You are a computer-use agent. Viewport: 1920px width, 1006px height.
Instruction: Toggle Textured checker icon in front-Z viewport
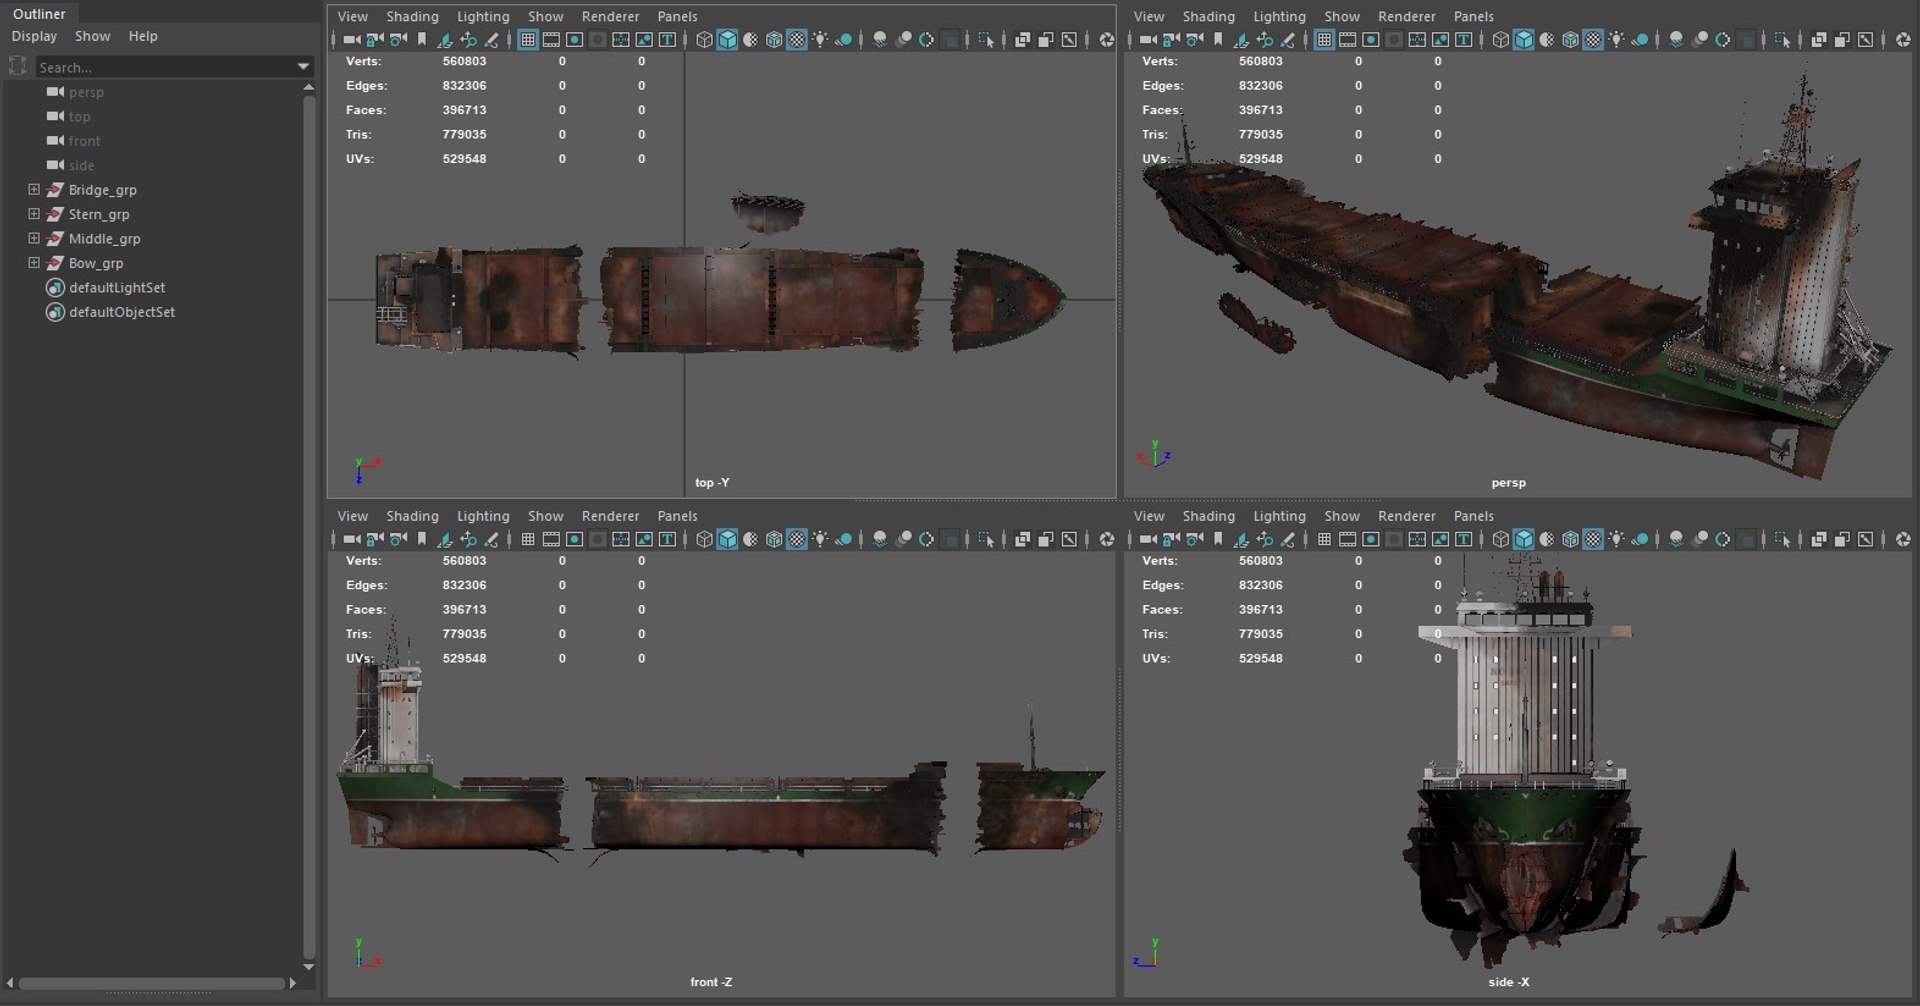point(797,539)
